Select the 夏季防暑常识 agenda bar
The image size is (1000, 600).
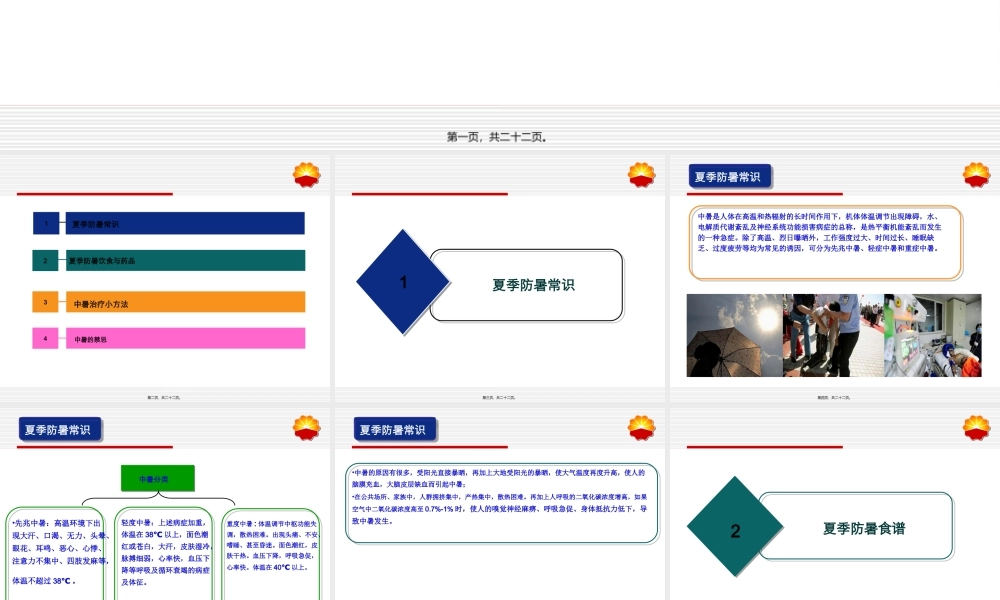coord(183,223)
